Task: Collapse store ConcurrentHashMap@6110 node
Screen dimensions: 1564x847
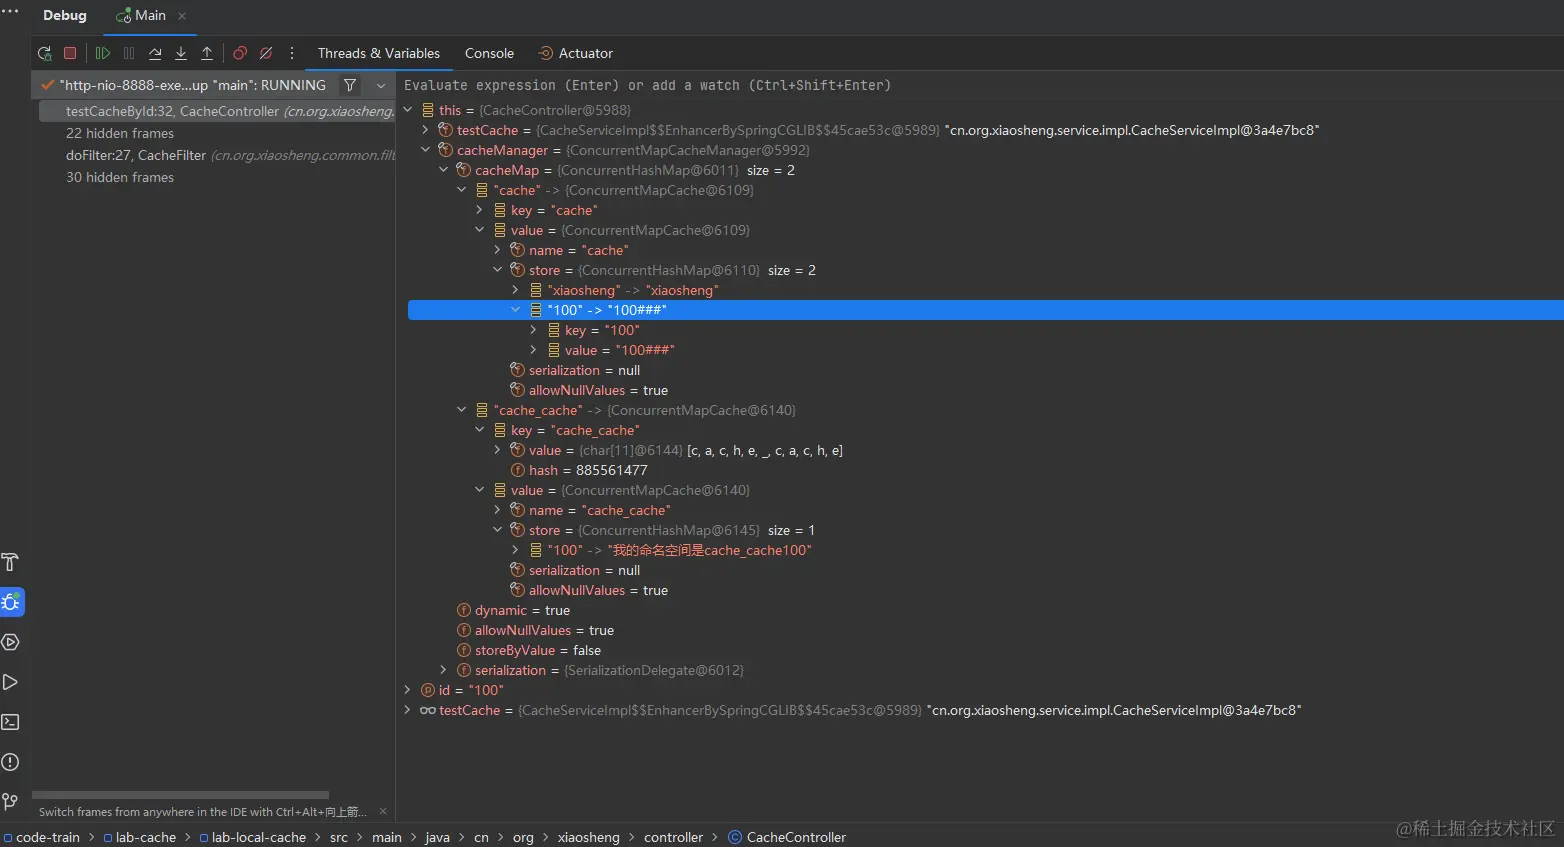Action: [498, 270]
